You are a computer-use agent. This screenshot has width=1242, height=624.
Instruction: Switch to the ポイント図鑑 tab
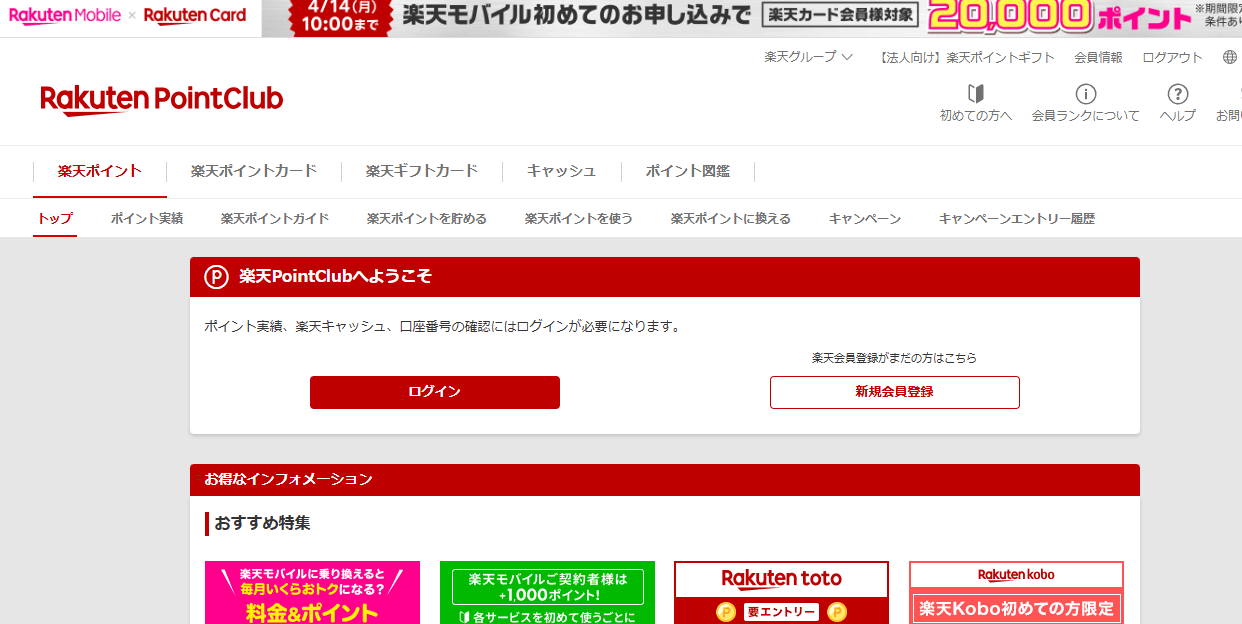click(x=688, y=171)
